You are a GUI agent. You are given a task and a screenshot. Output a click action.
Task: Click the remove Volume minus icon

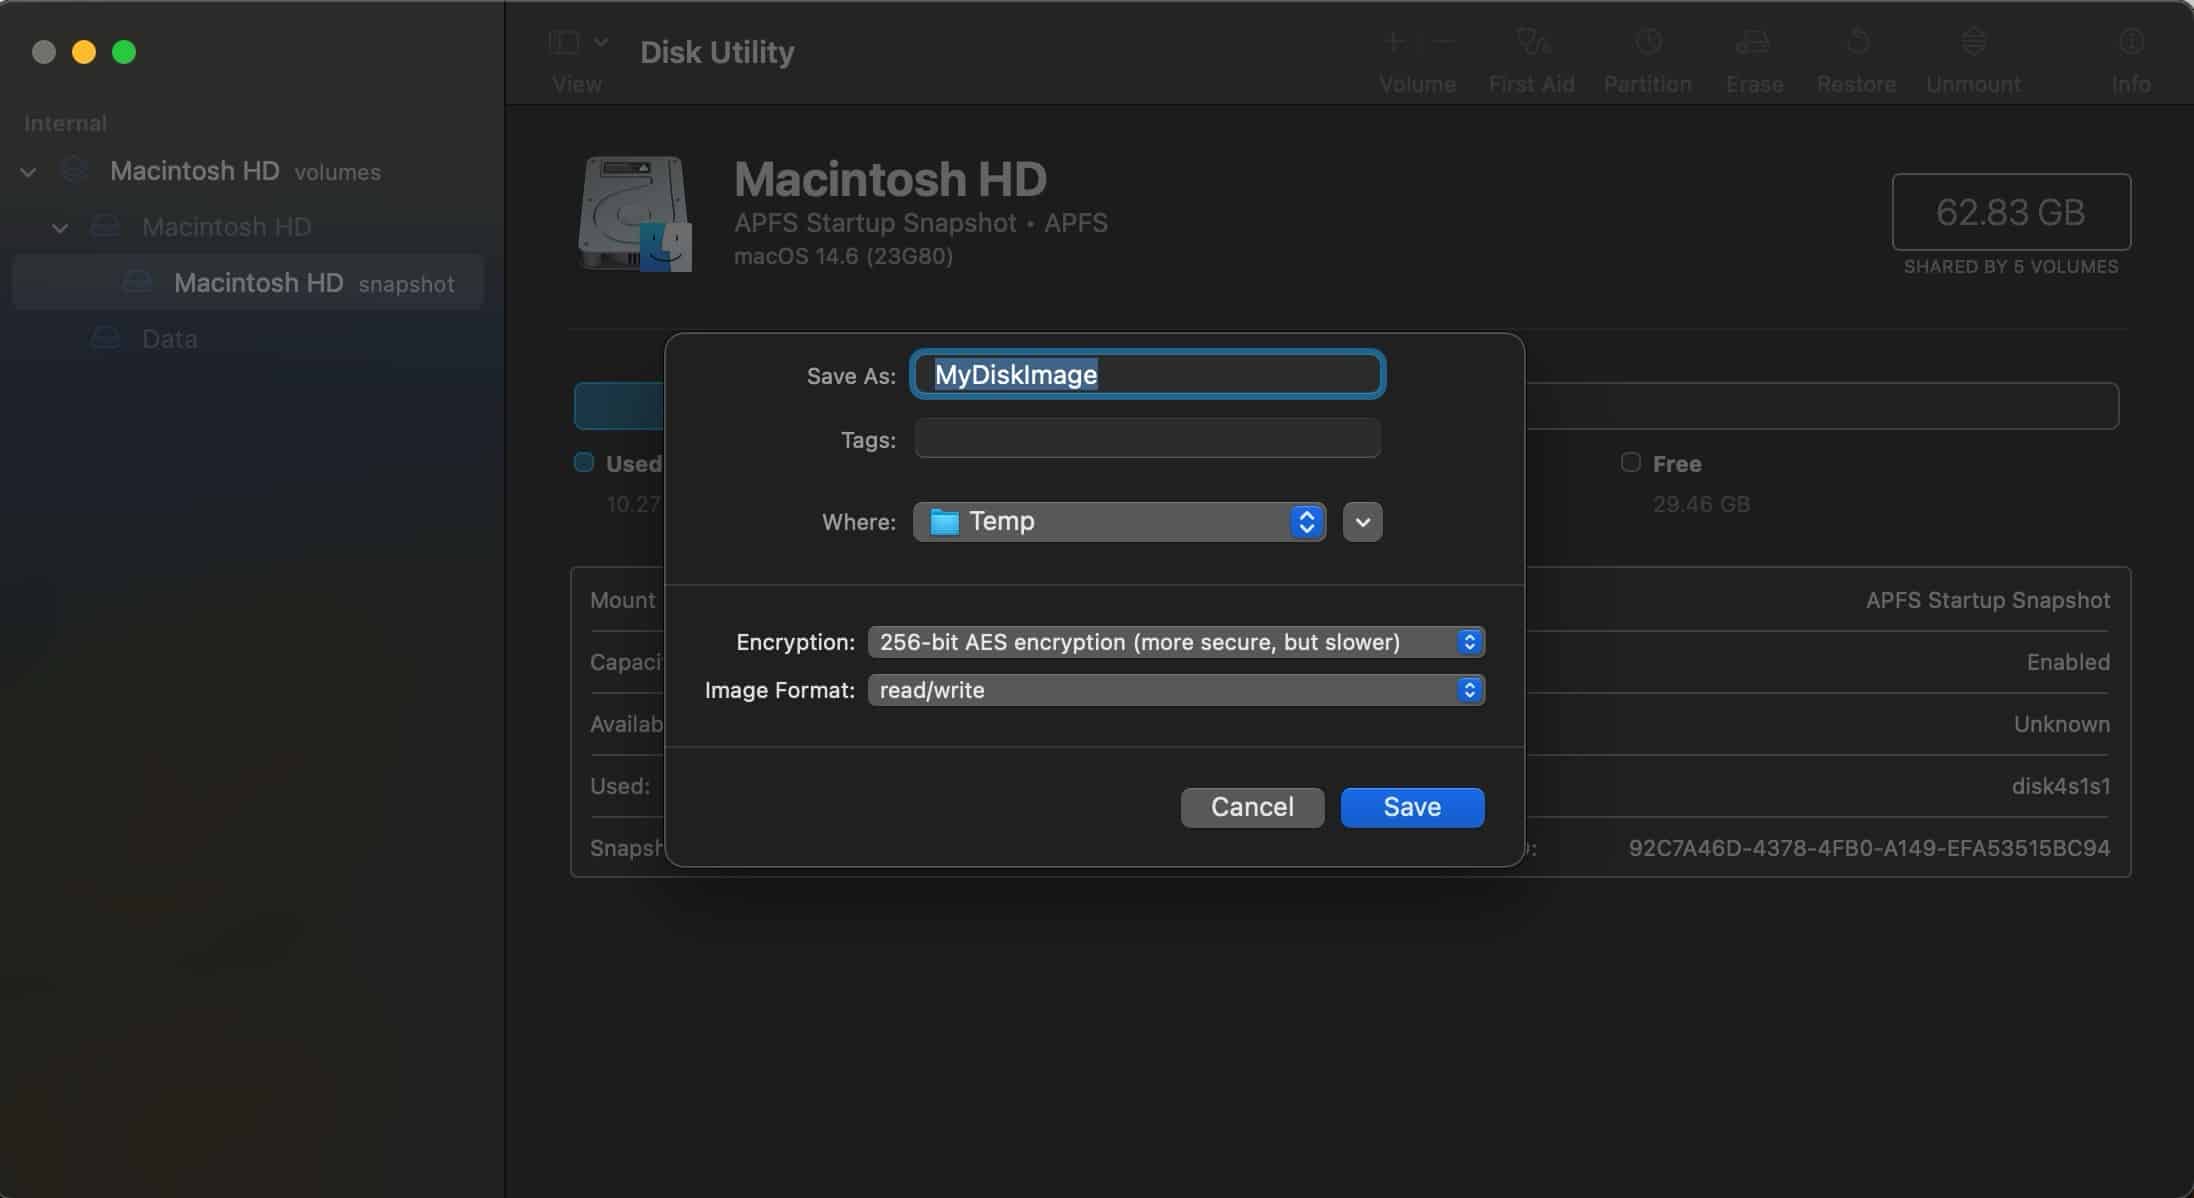point(1443,42)
